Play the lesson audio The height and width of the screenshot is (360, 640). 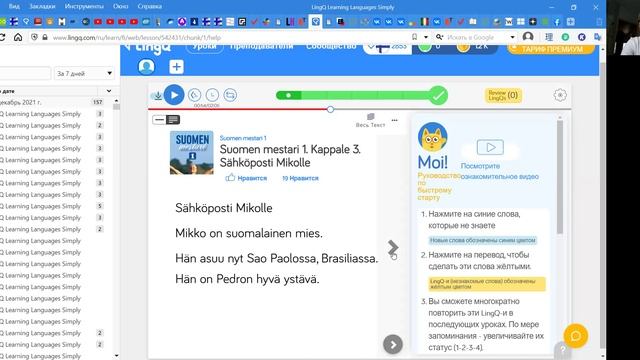(x=174, y=95)
